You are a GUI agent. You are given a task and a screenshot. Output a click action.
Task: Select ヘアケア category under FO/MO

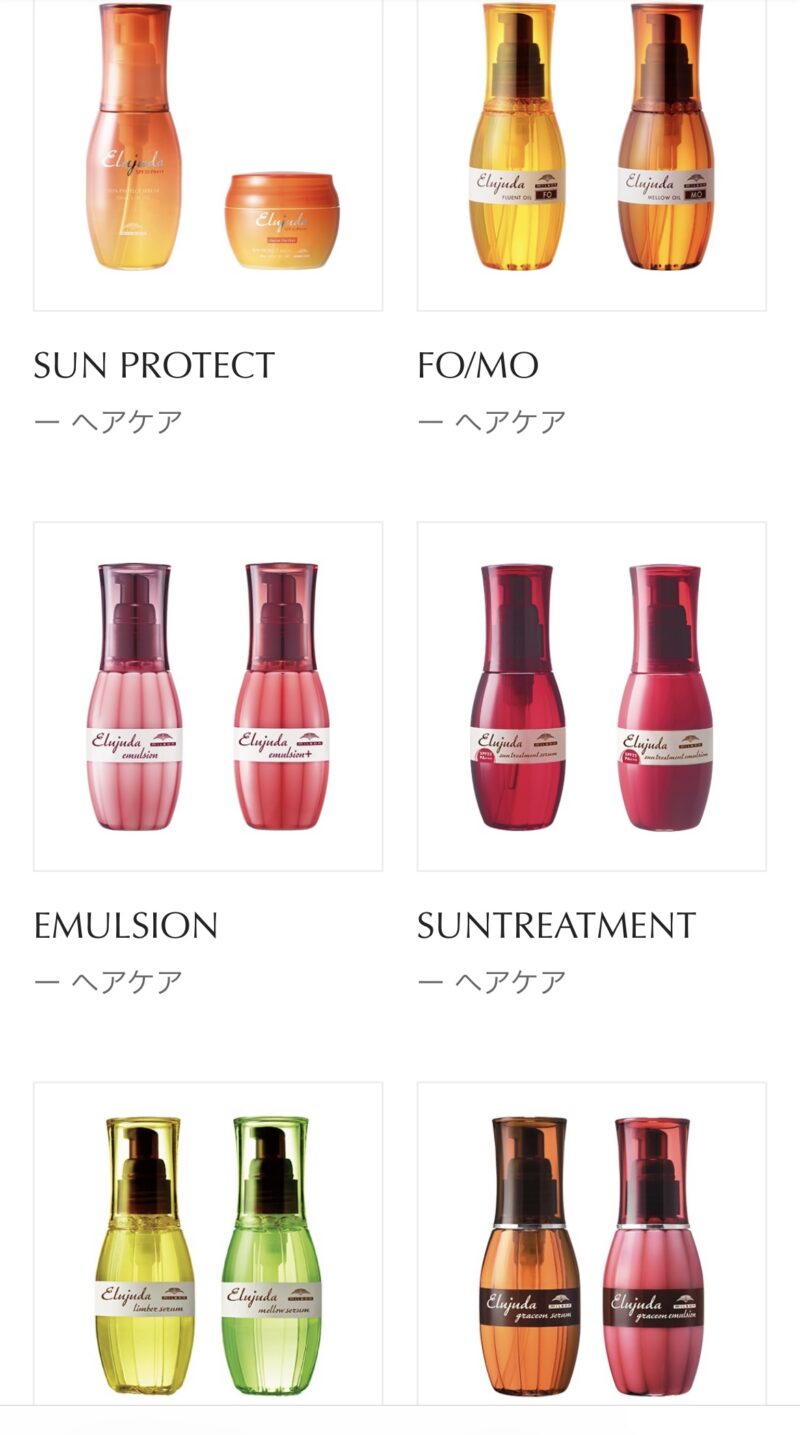(x=510, y=421)
